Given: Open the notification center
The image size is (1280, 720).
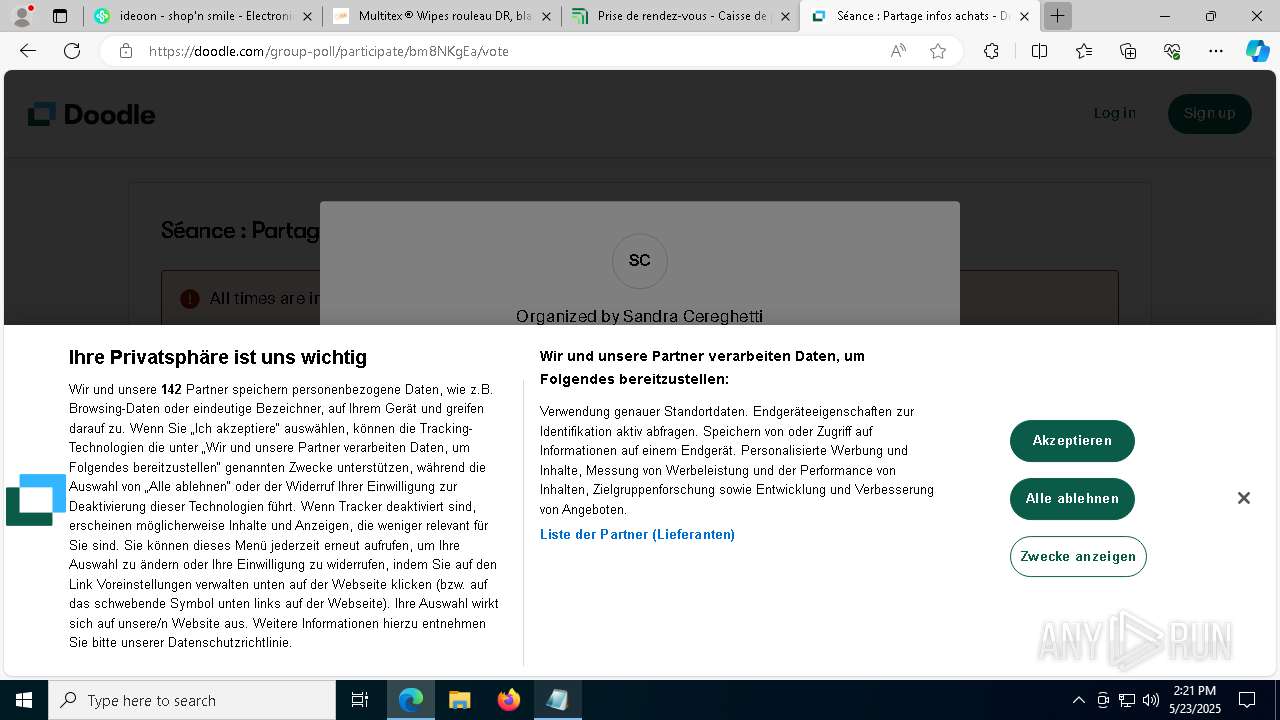Looking at the screenshot, I should pyautogui.click(x=1247, y=700).
